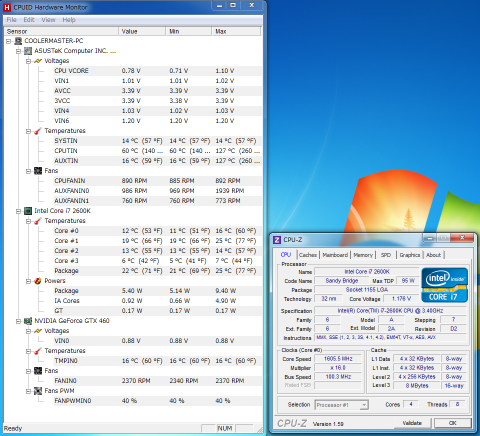The height and width of the screenshot is (436, 480).
Task: Switch to the Memory tab in CPU-Z
Action: pyautogui.click(x=363, y=255)
